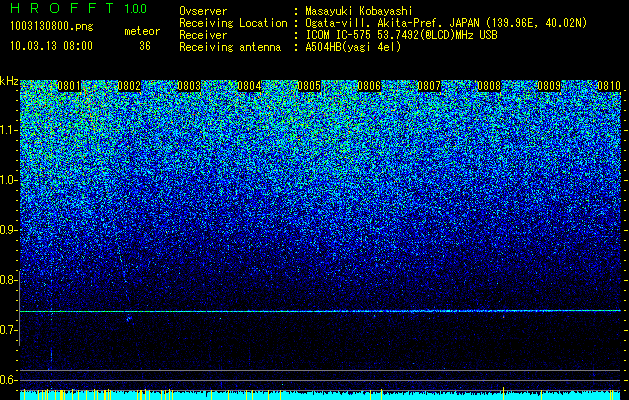The width and height of the screenshot is (629, 400).
Task: Click the 0809 time marker
Action: 549,86
